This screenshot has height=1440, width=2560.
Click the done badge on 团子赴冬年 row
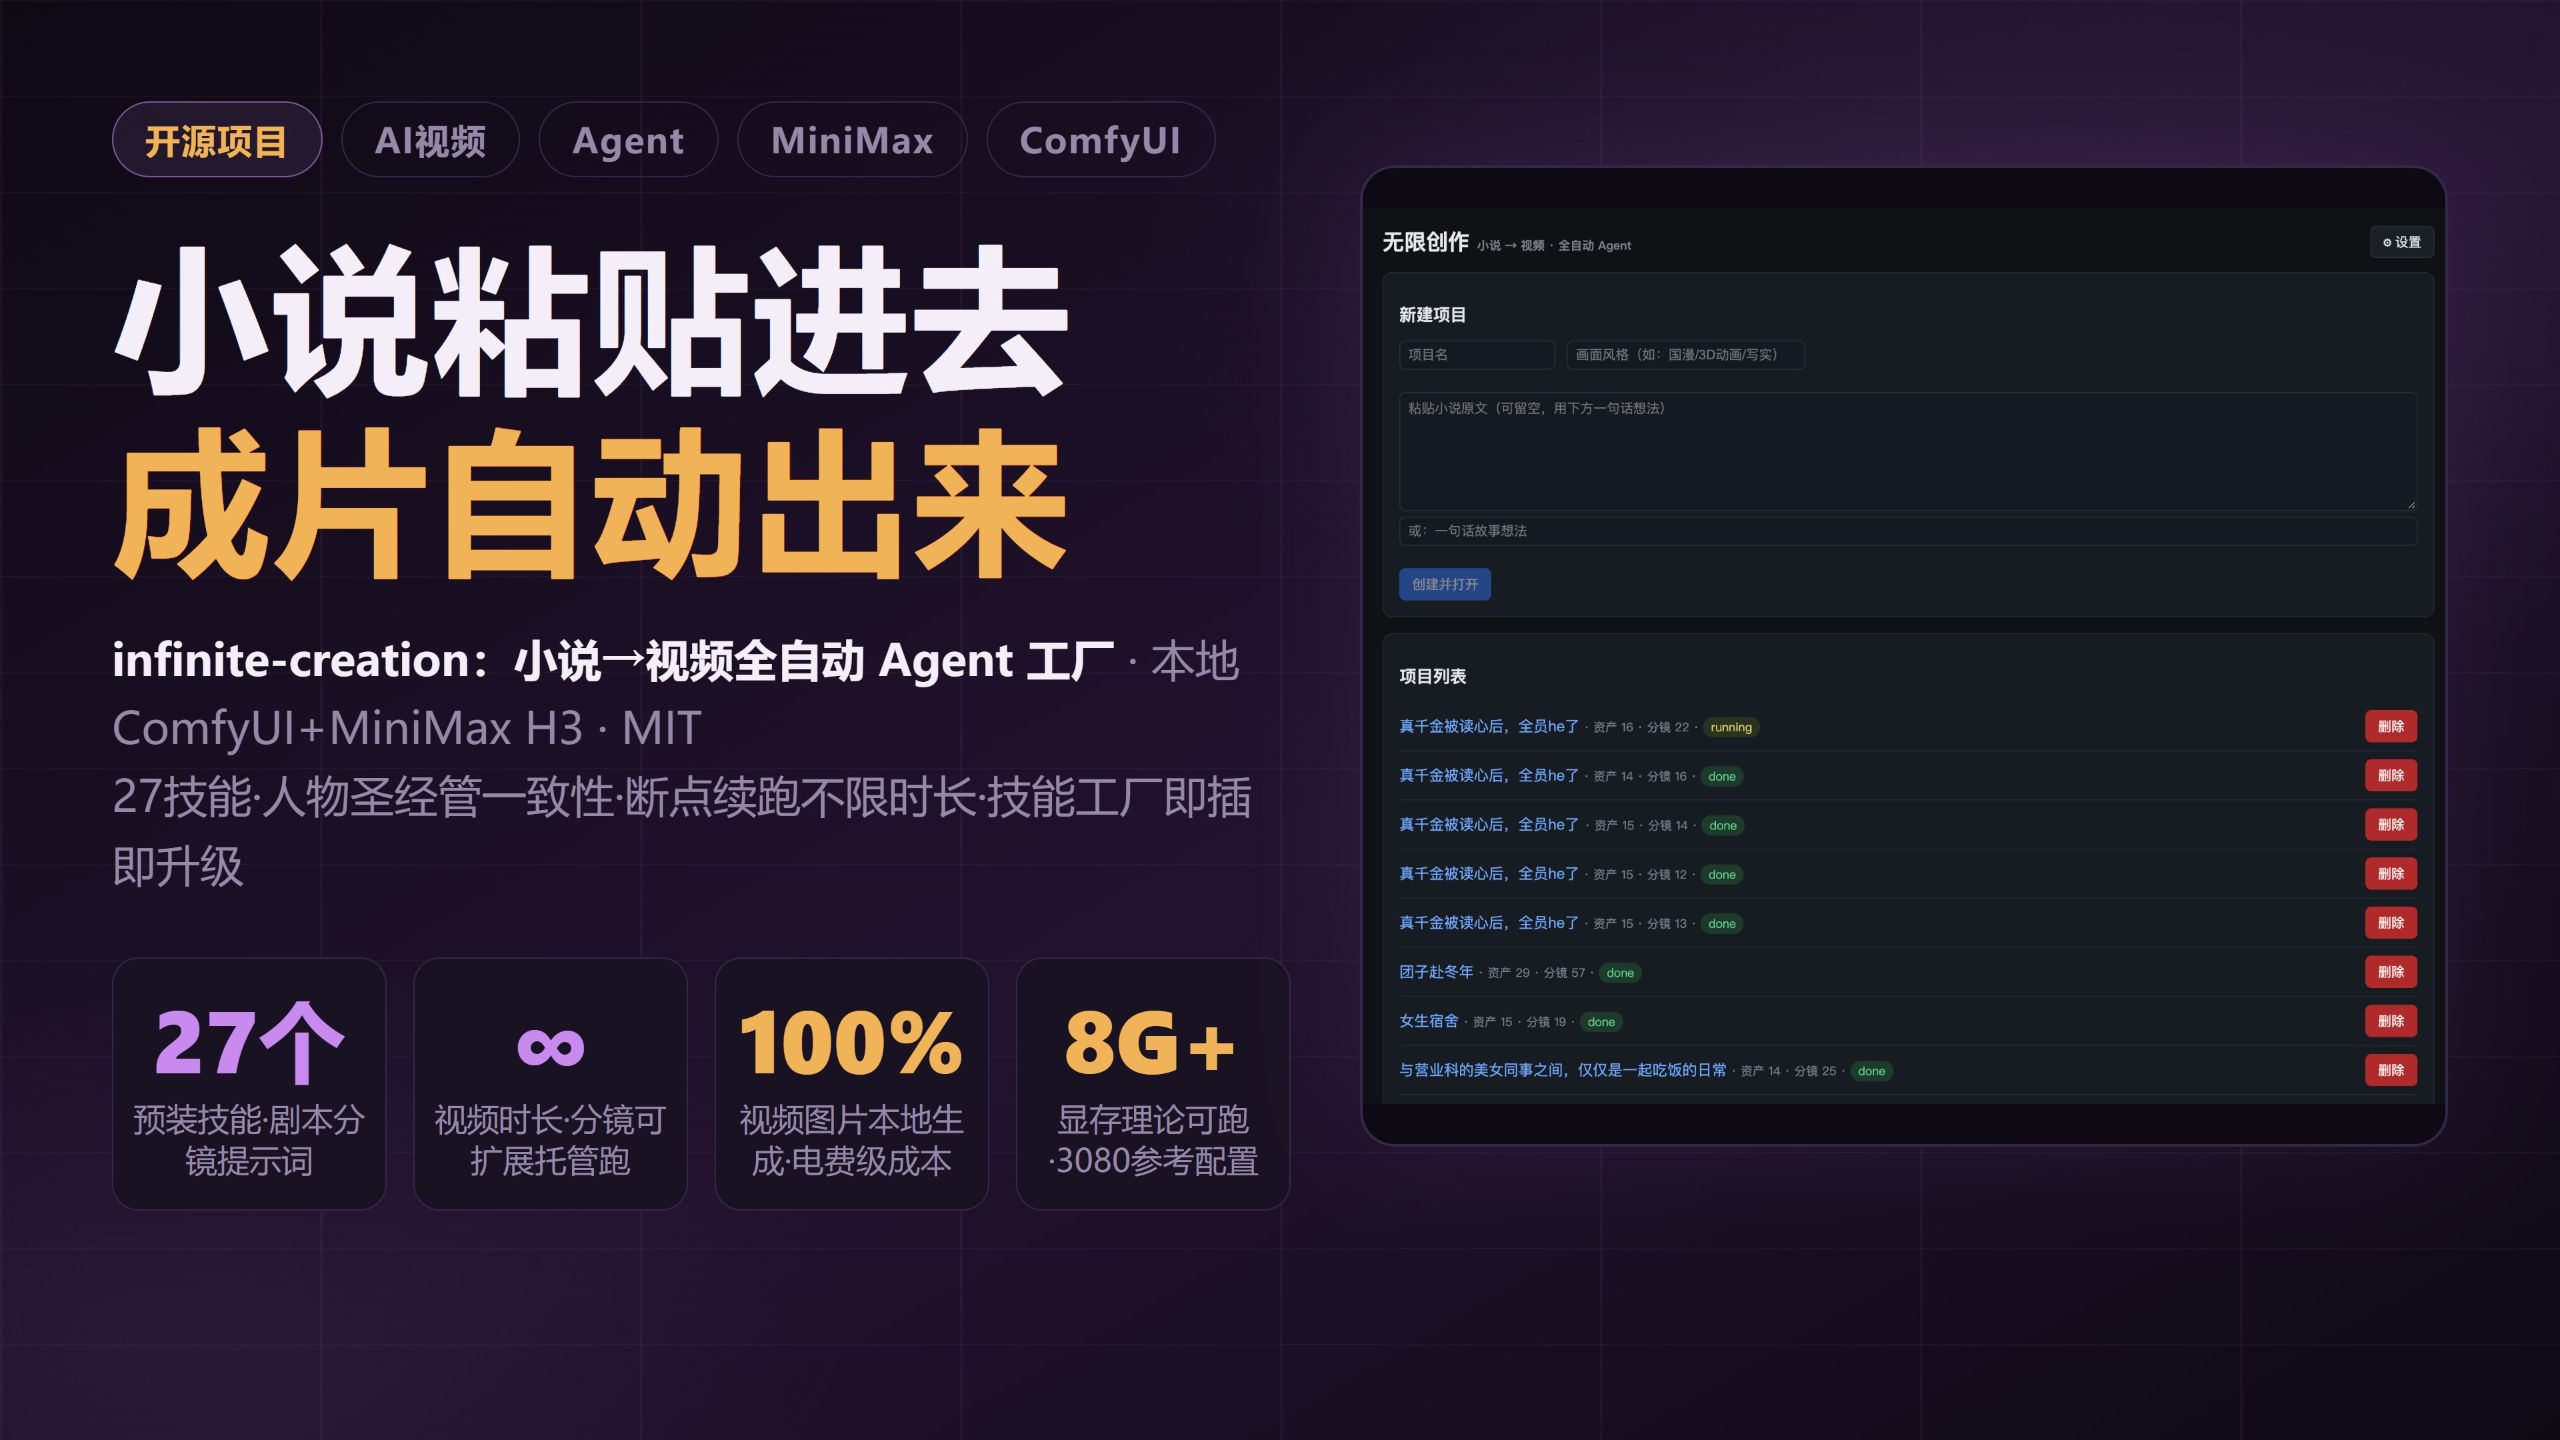[1620, 973]
